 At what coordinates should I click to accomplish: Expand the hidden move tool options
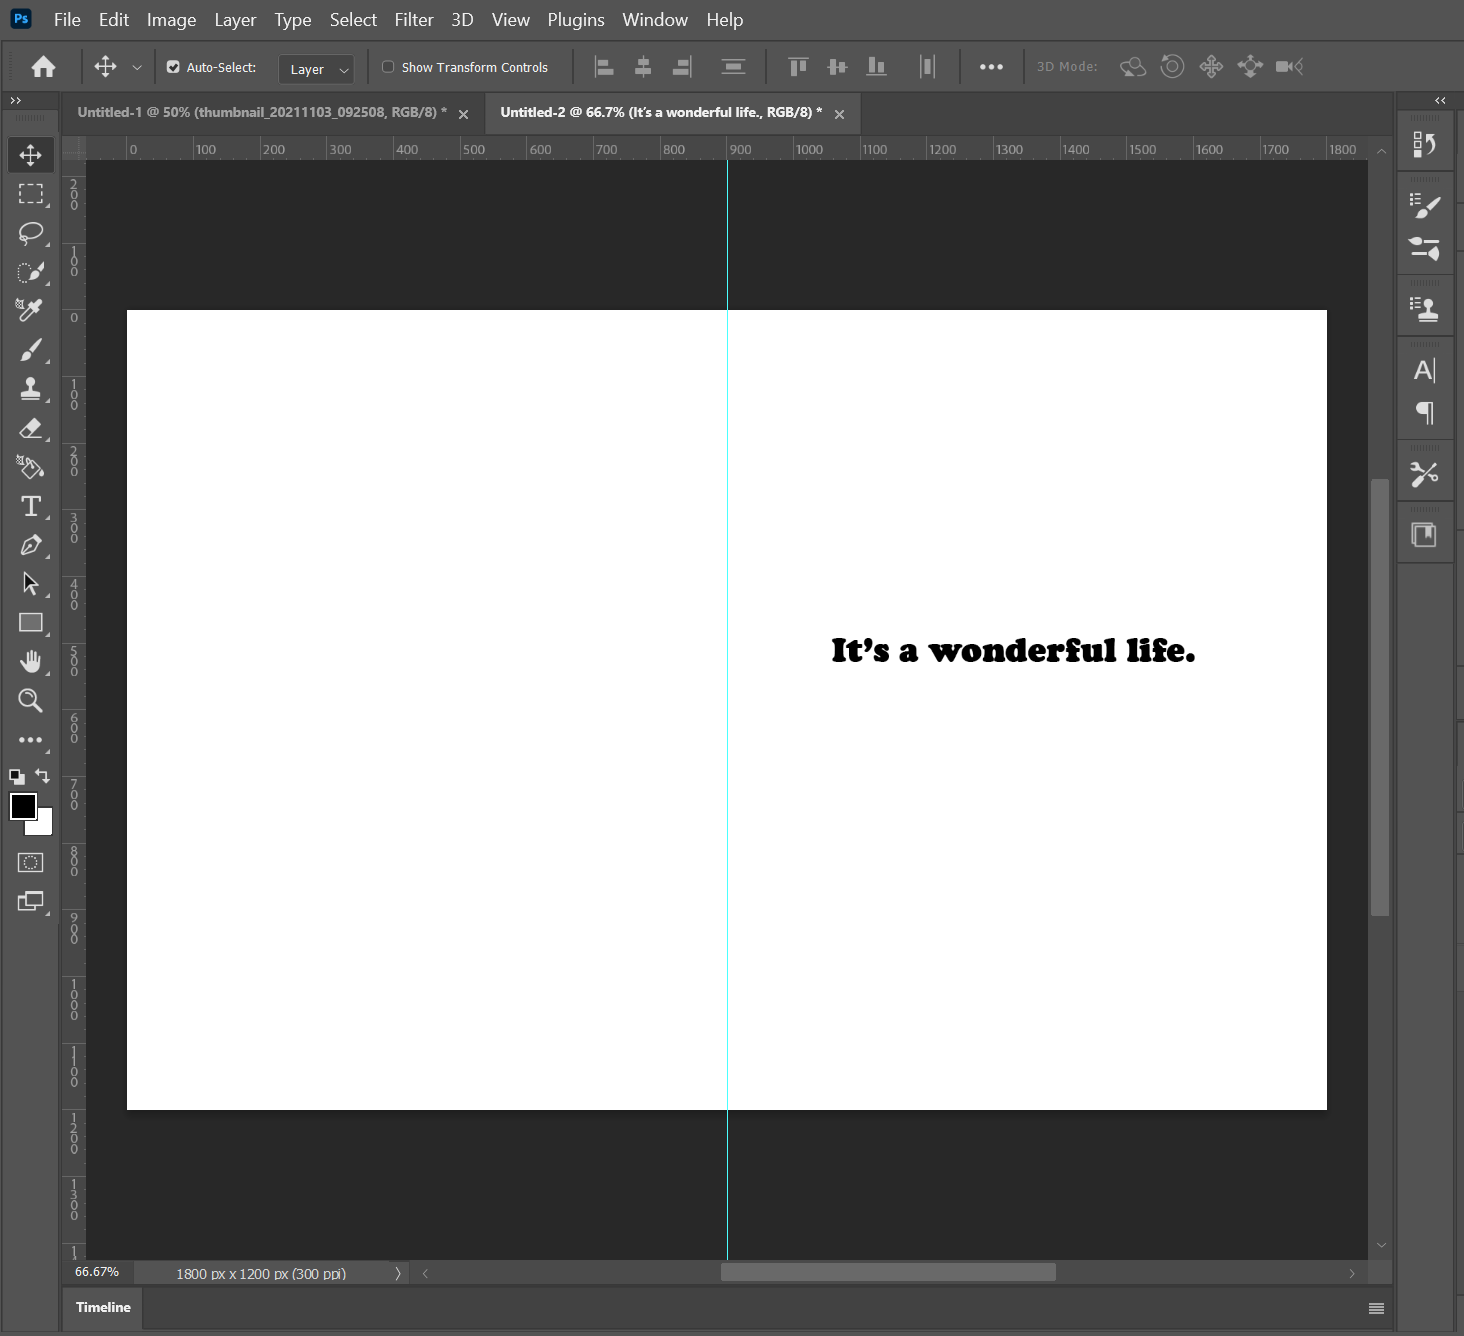pos(137,67)
